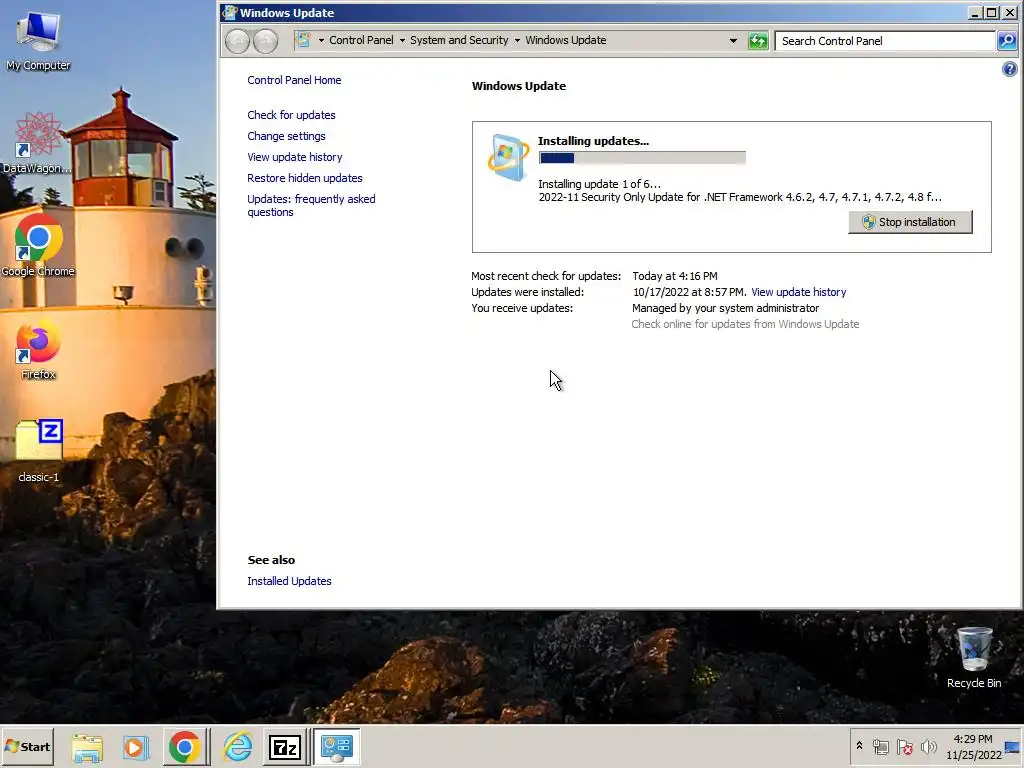Open 7-Zip from the taskbar
This screenshot has height=768, width=1024.
(x=285, y=747)
